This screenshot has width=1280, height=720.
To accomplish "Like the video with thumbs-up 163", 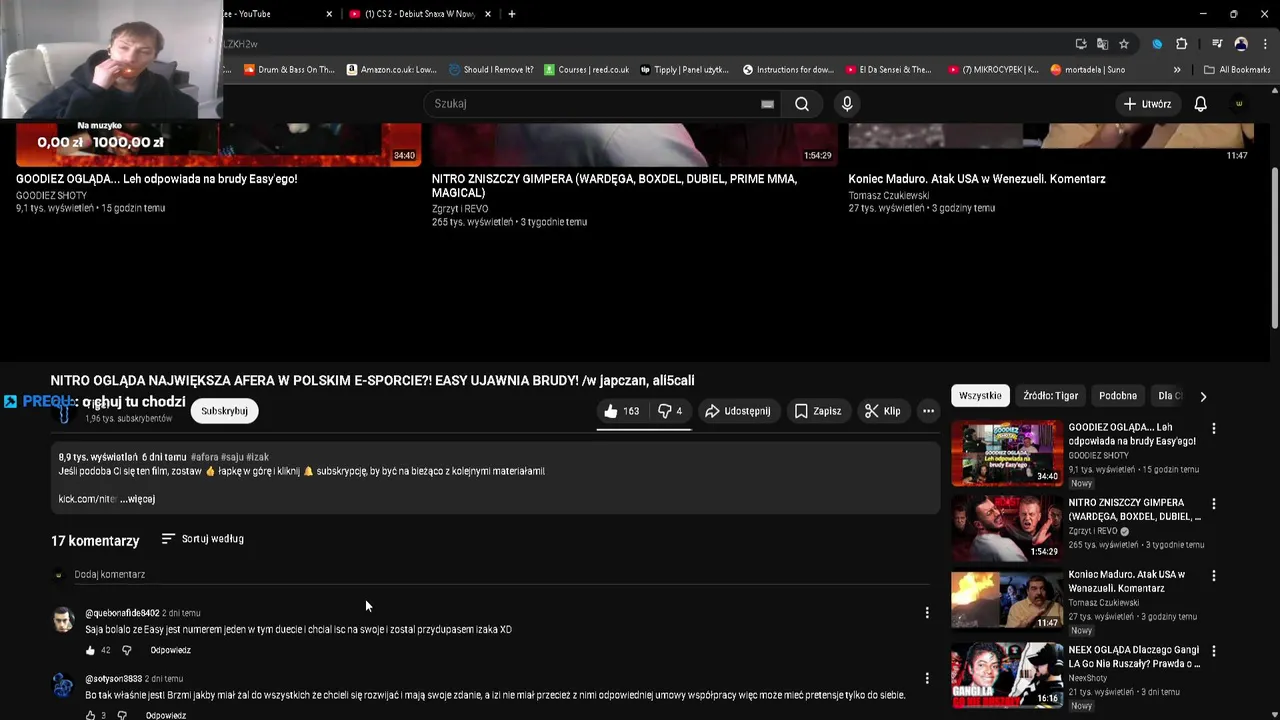I will point(621,411).
